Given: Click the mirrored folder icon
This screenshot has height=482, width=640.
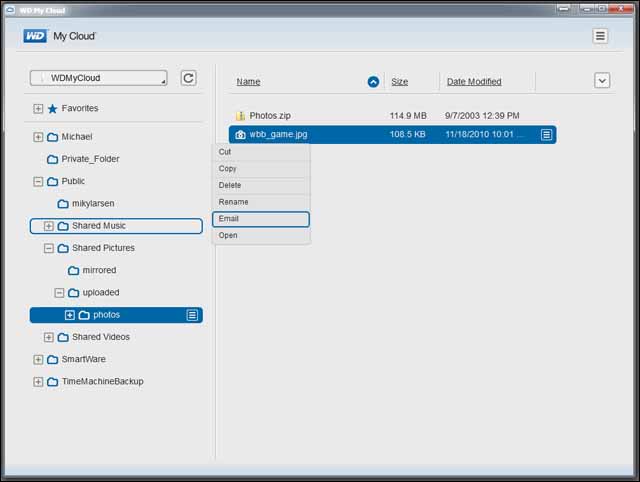Looking at the screenshot, I should 73,271.
